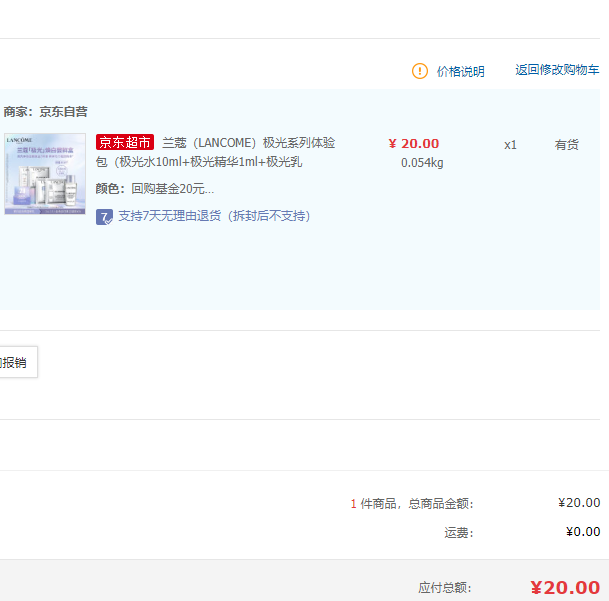Click the ¥0.00 shipping fee value

pos(583,531)
